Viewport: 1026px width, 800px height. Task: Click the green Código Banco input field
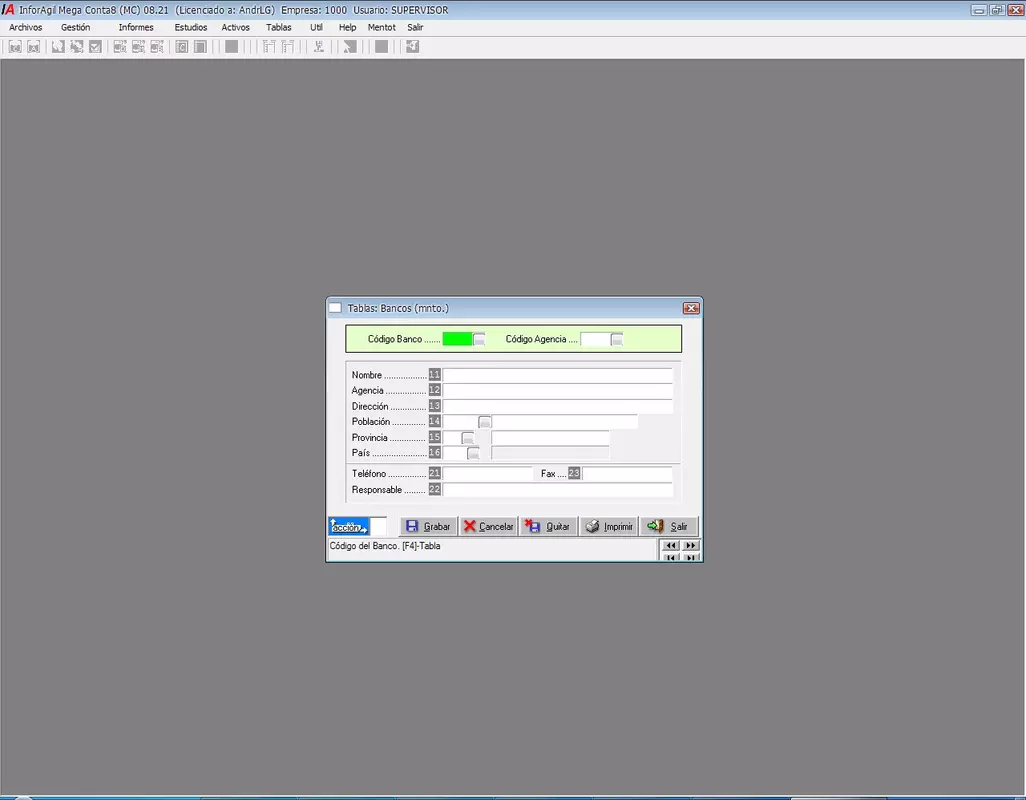(457, 339)
